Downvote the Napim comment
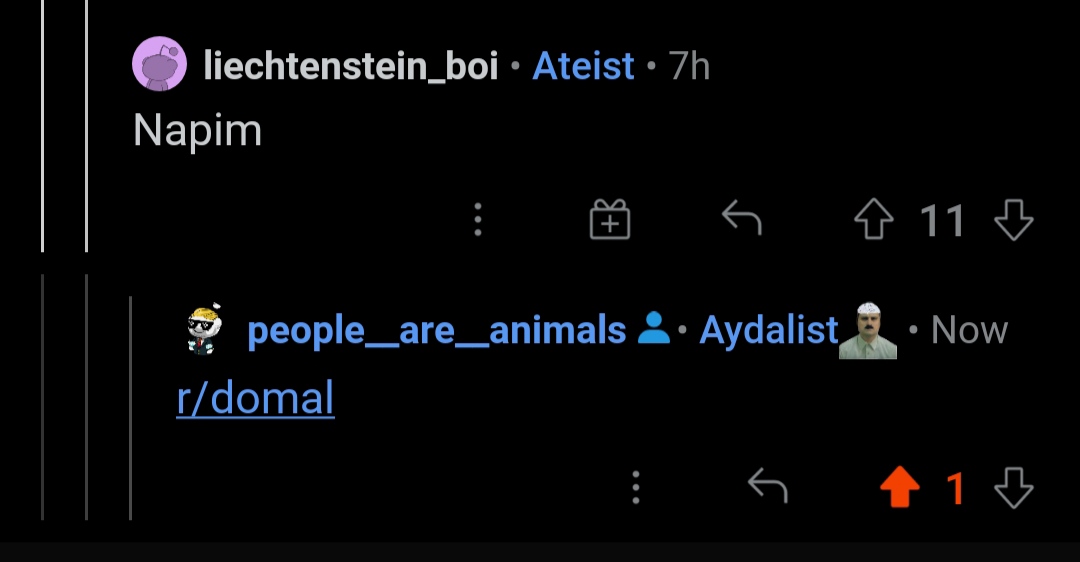Image resolution: width=1080 pixels, height=562 pixels. (1013, 220)
